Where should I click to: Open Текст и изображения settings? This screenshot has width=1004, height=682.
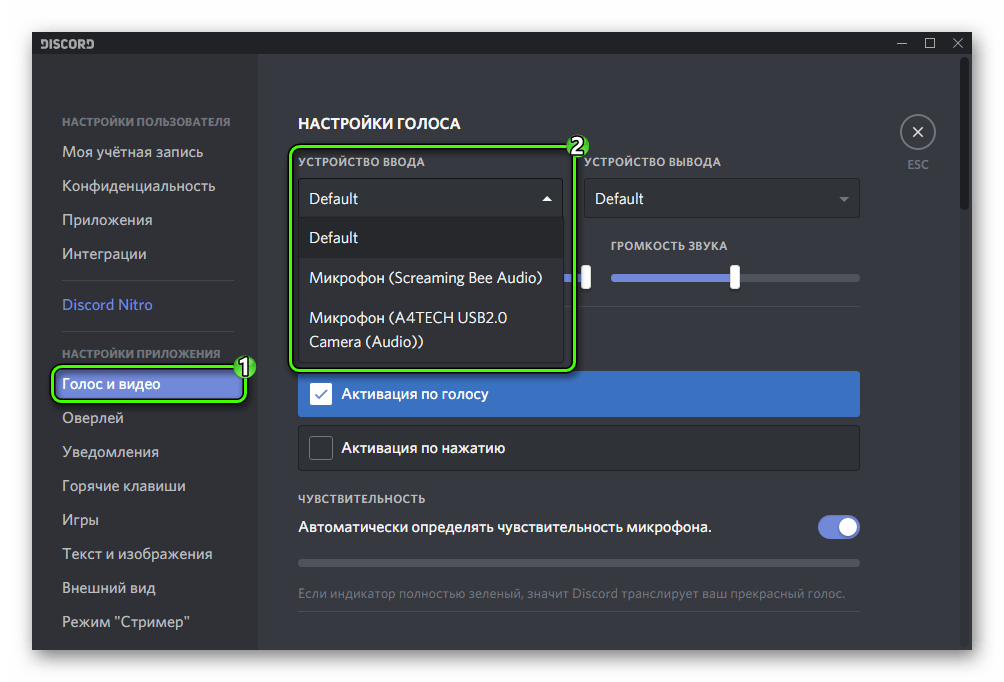click(137, 554)
